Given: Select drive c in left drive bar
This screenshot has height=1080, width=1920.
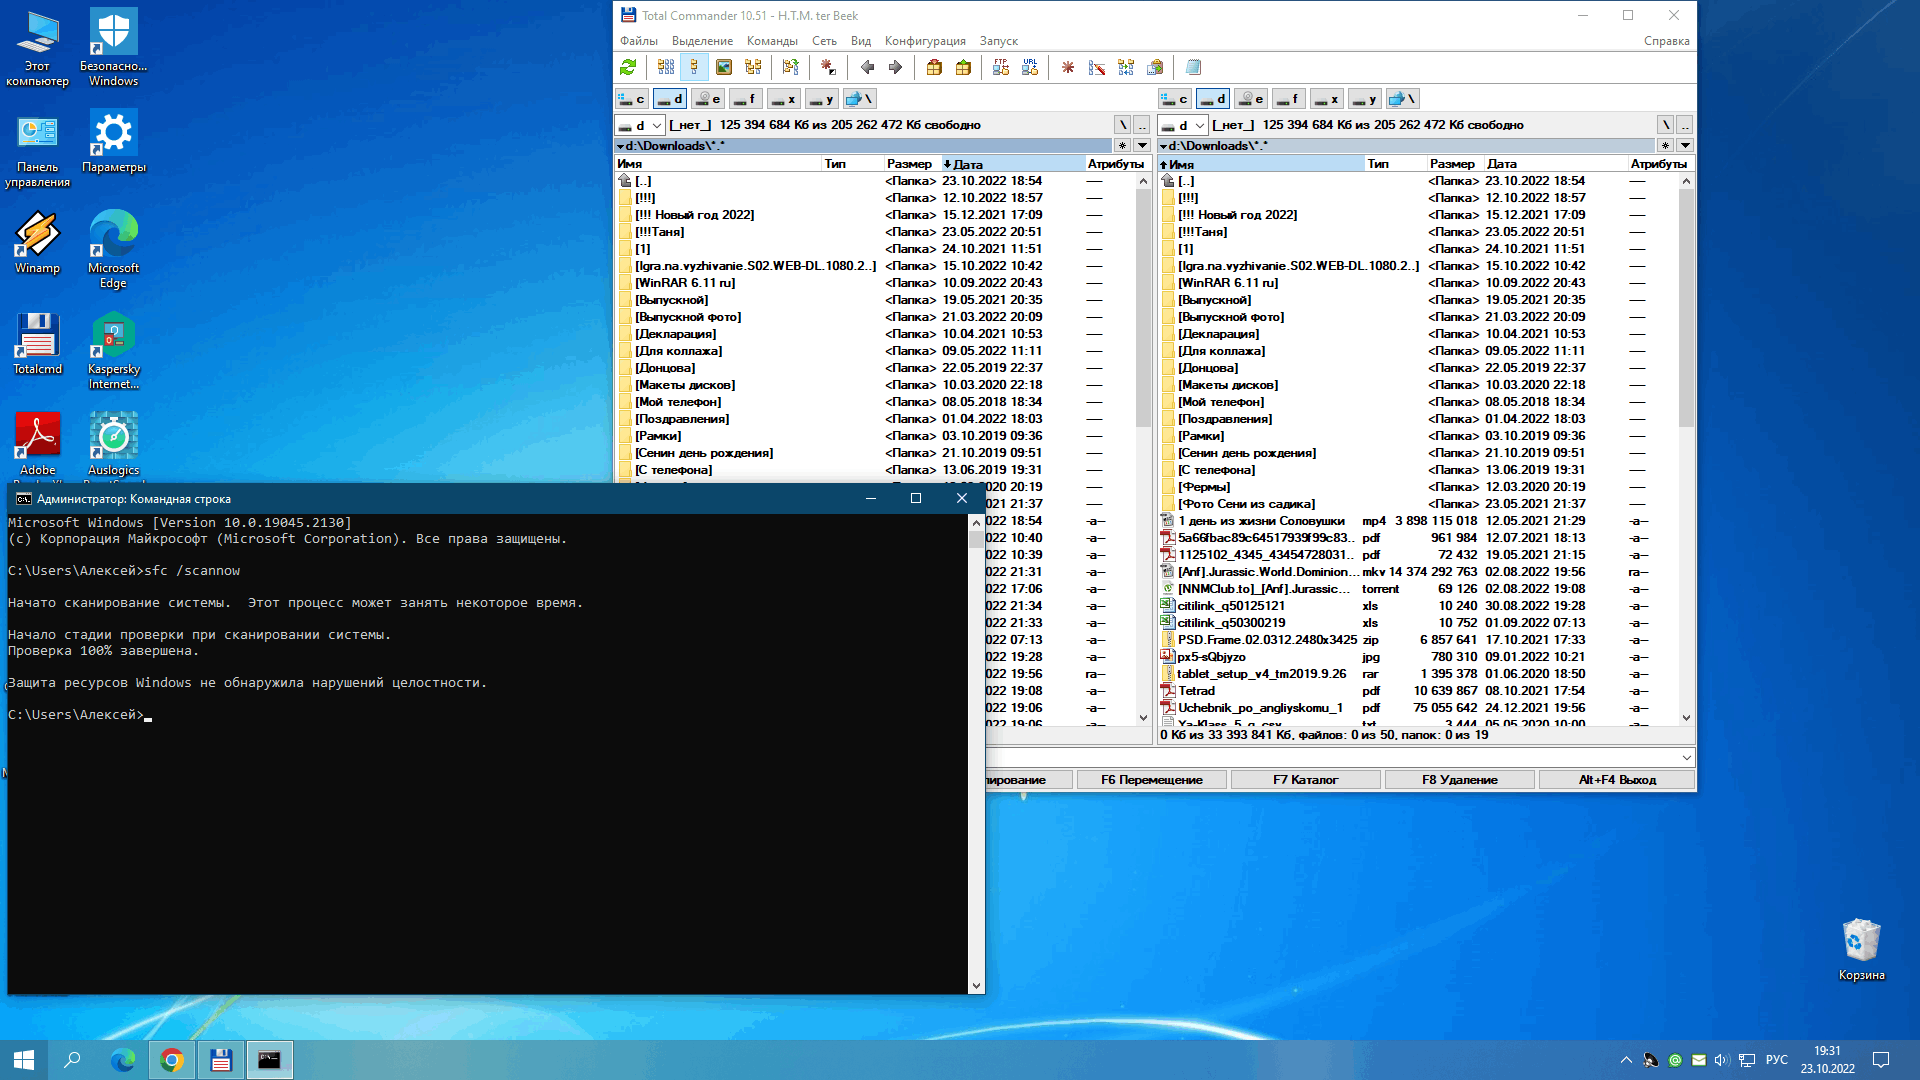Looking at the screenshot, I should click(631, 99).
